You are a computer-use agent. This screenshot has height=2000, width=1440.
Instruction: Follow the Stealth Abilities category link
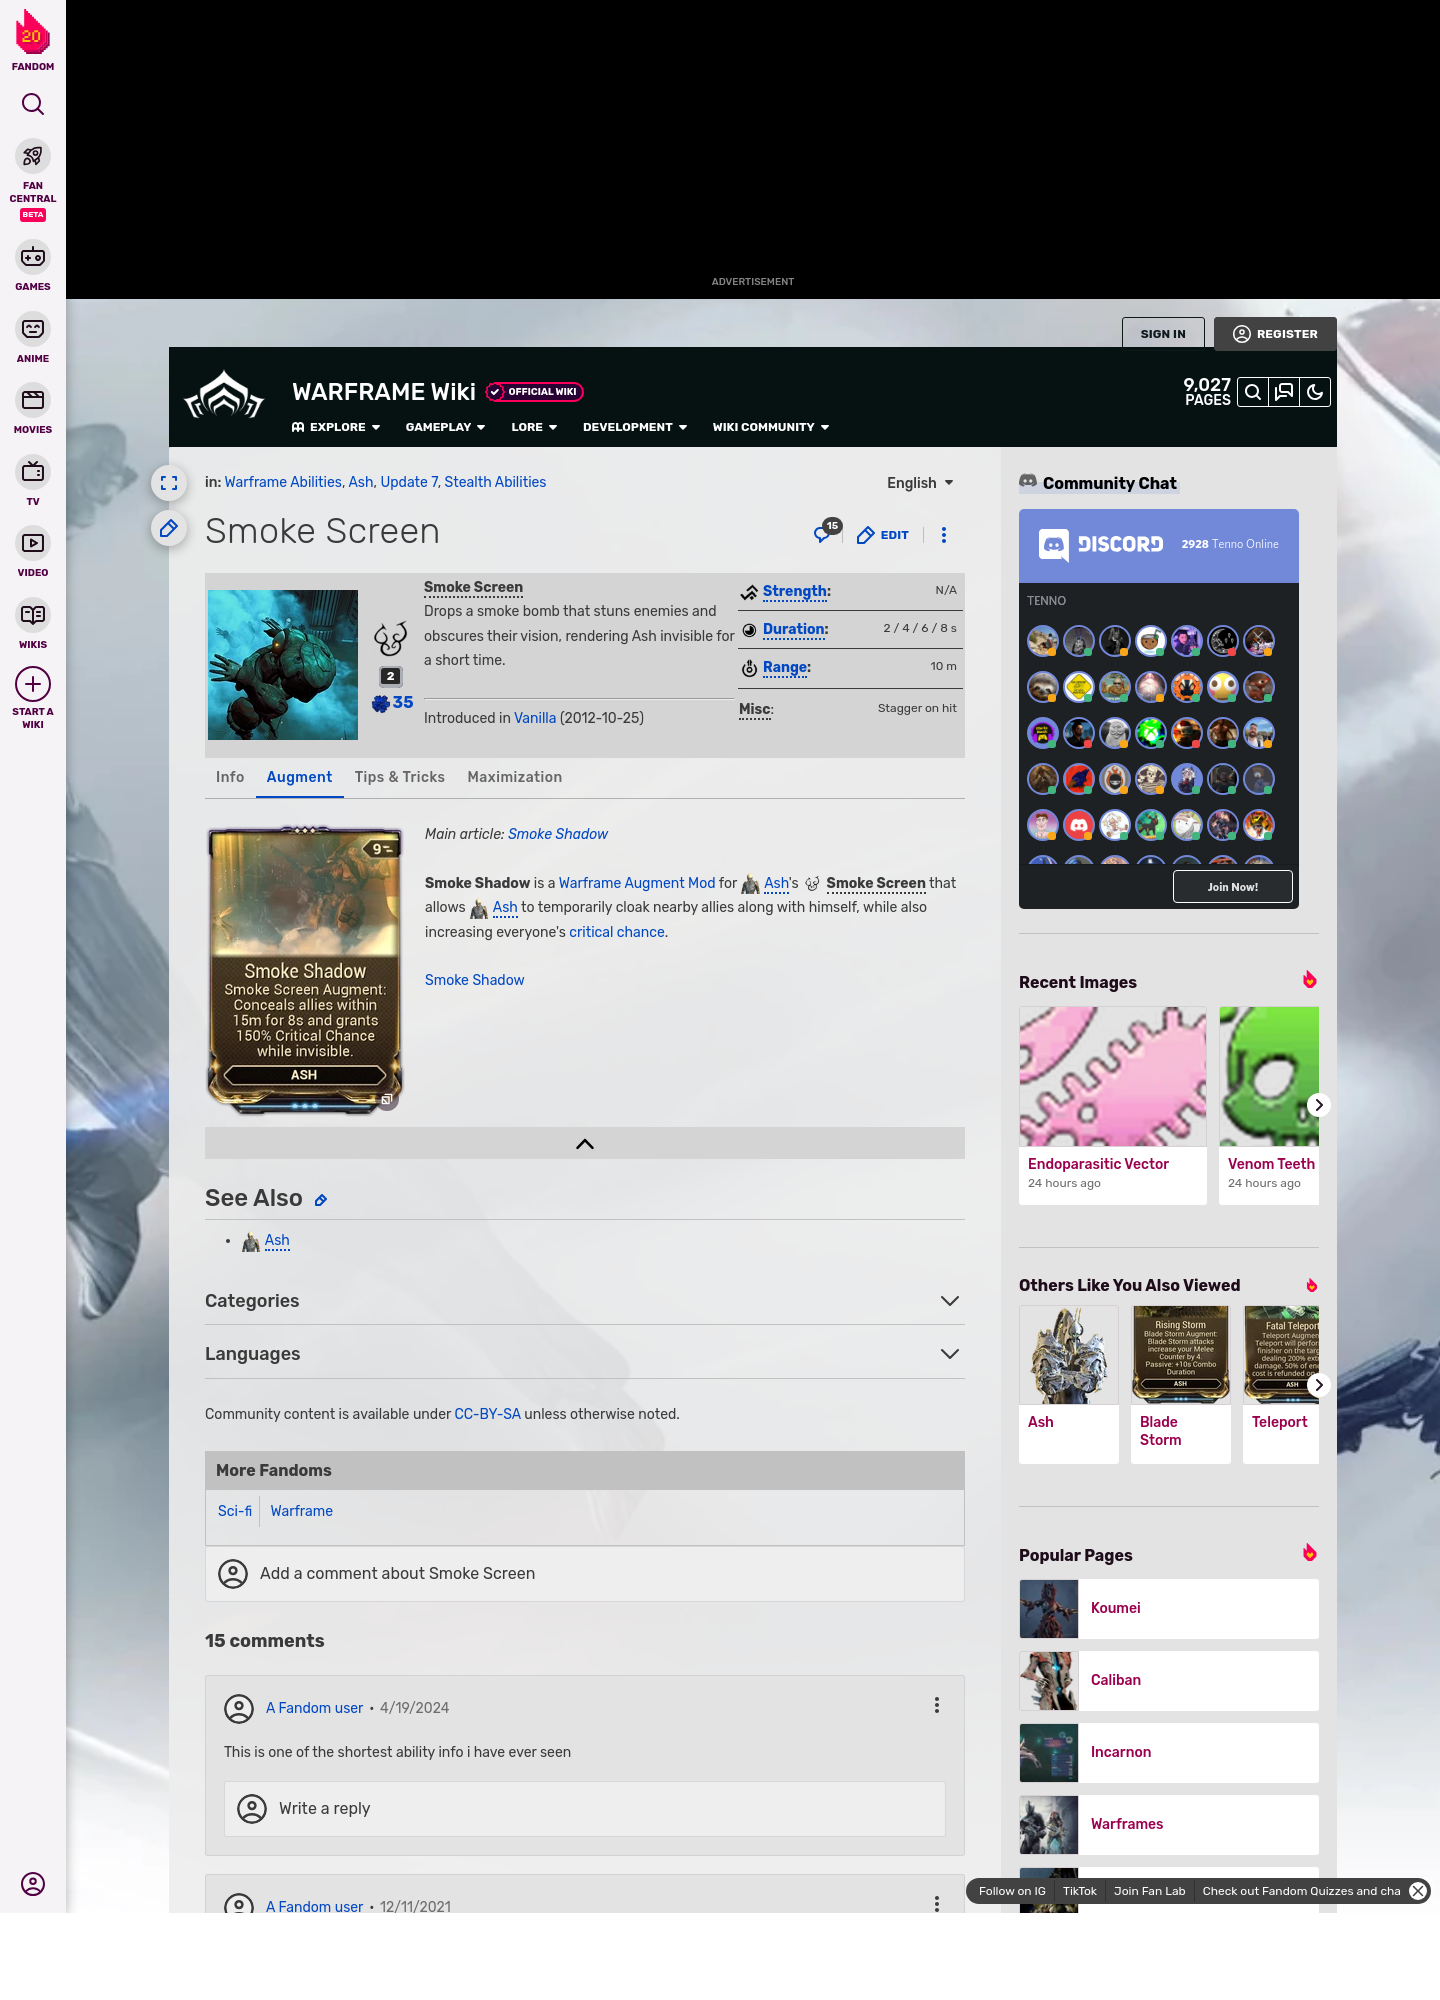coord(495,482)
